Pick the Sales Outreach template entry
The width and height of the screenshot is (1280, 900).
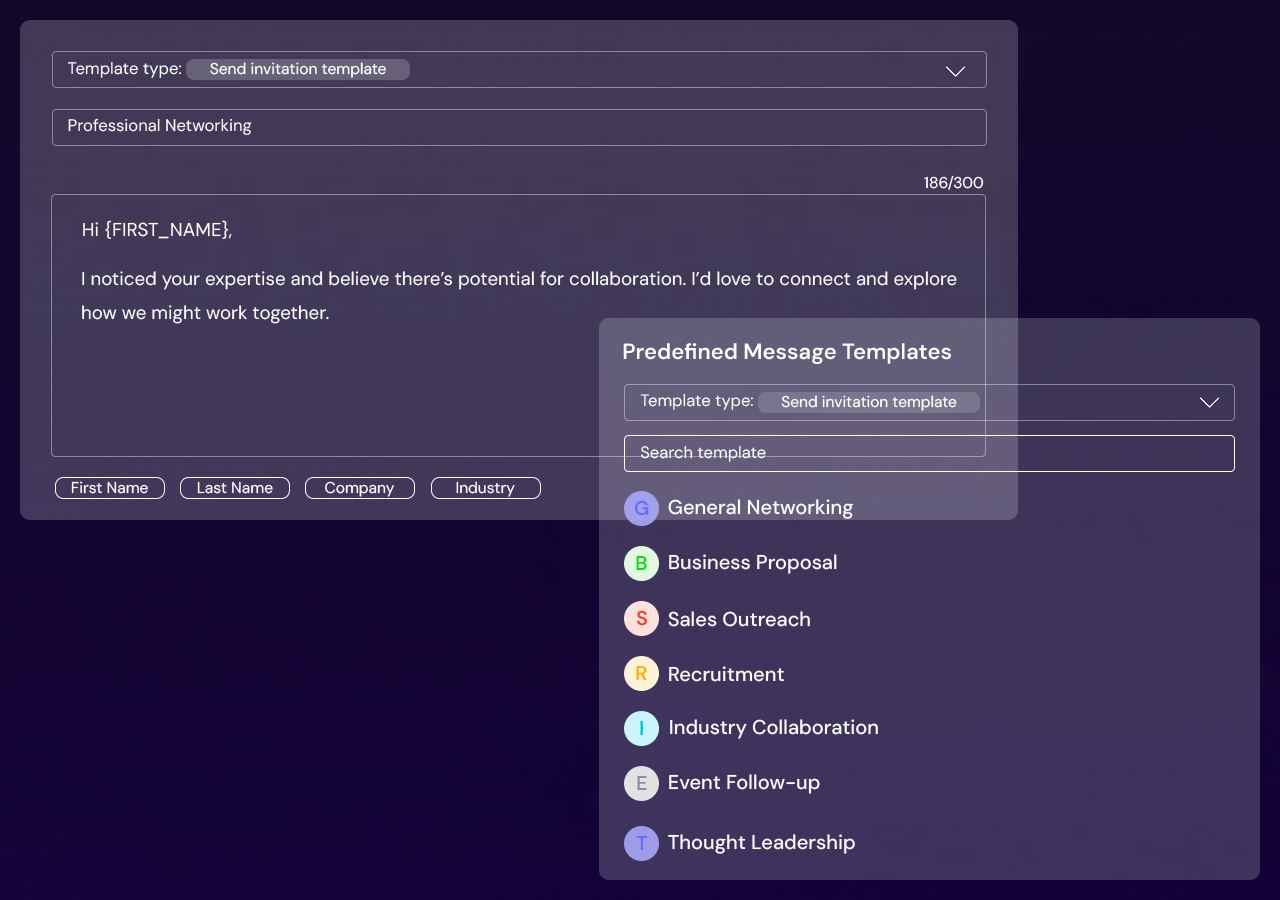(x=739, y=619)
